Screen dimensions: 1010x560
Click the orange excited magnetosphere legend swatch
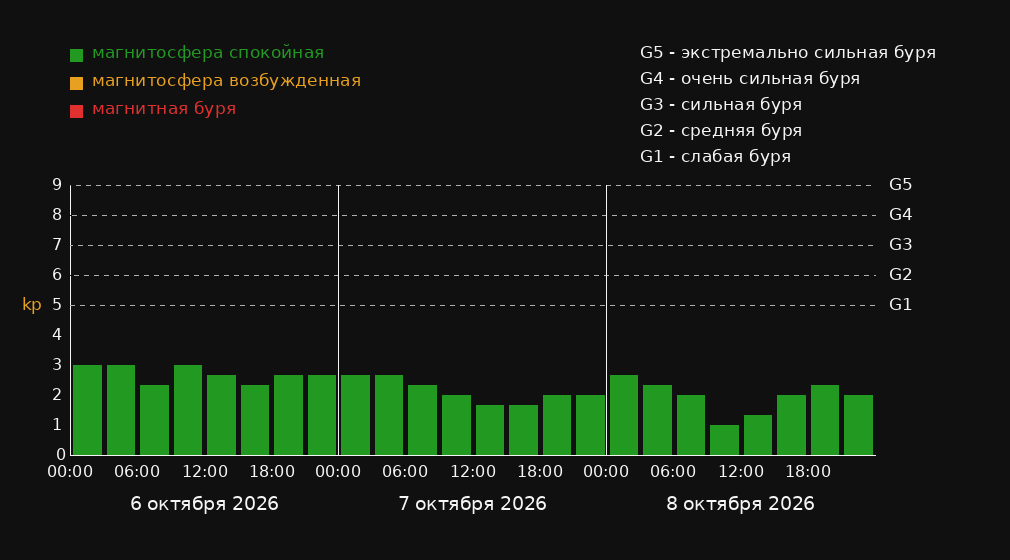76,83
